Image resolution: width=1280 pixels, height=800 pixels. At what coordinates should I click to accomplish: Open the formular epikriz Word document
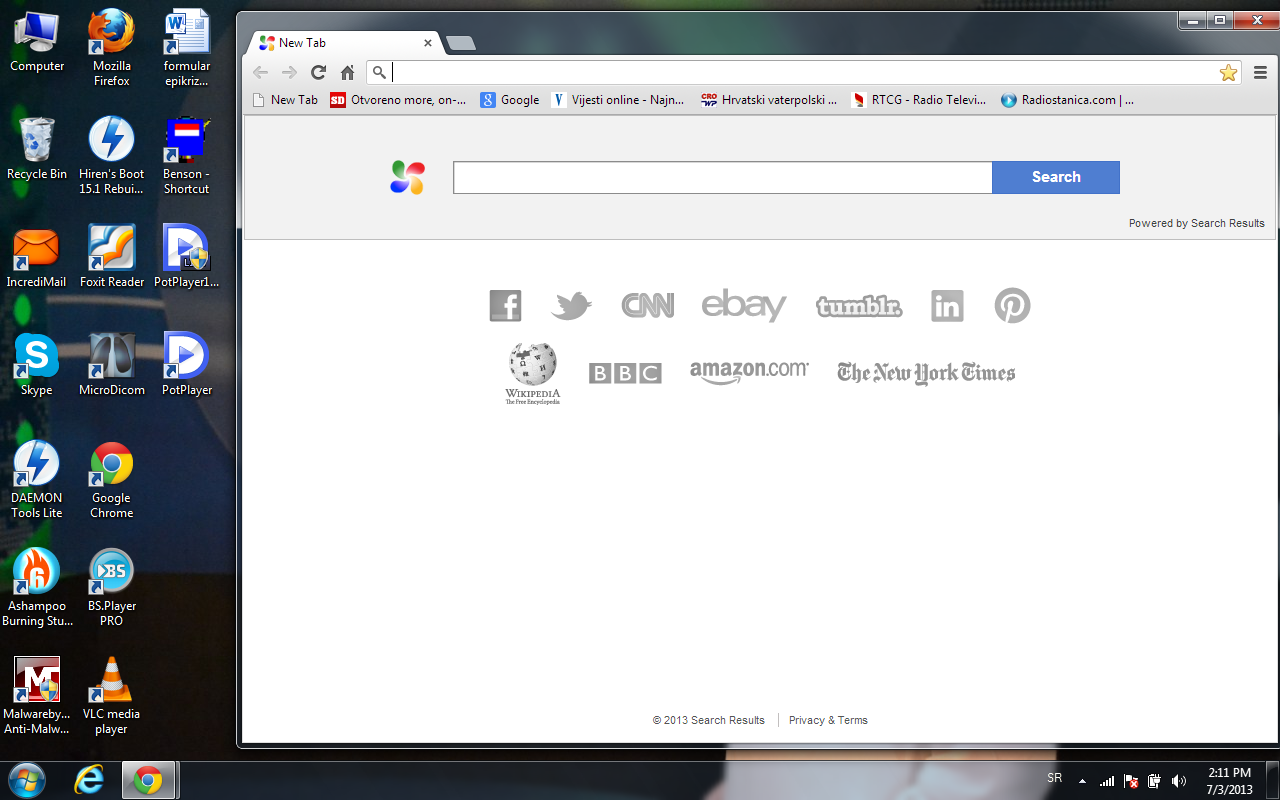(187, 48)
